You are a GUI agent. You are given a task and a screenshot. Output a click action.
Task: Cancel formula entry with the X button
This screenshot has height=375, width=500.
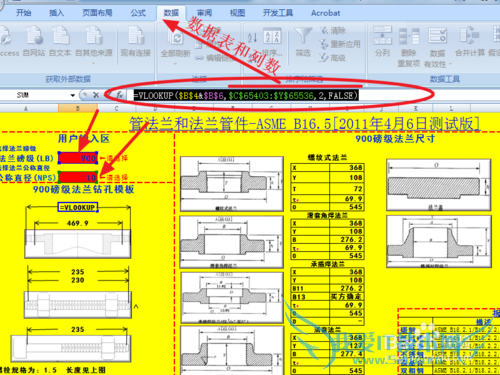tap(96, 95)
